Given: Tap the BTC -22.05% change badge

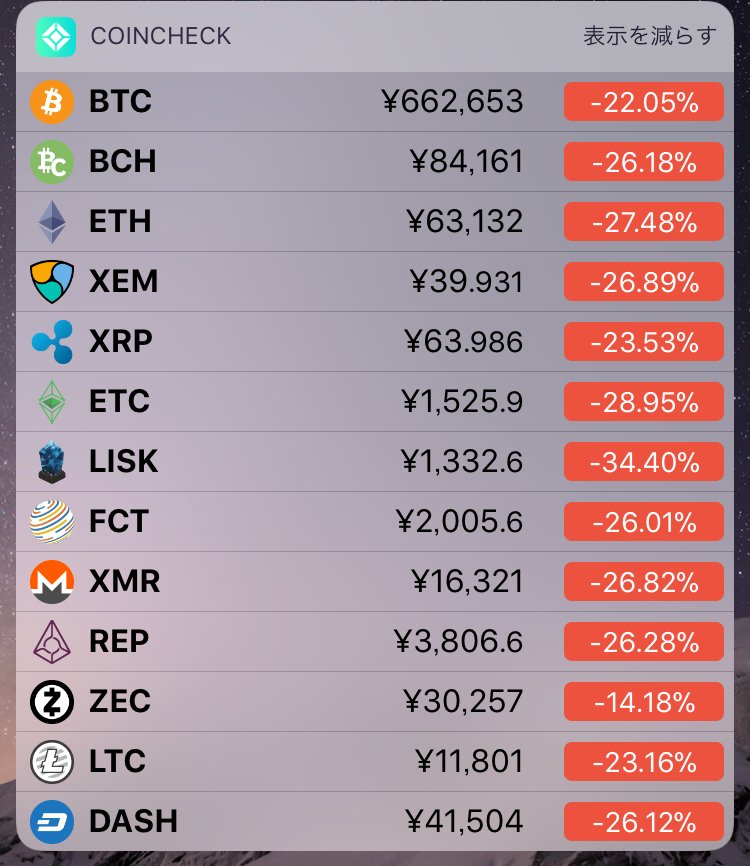Looking at the screenshot, I should pos(644,102).
